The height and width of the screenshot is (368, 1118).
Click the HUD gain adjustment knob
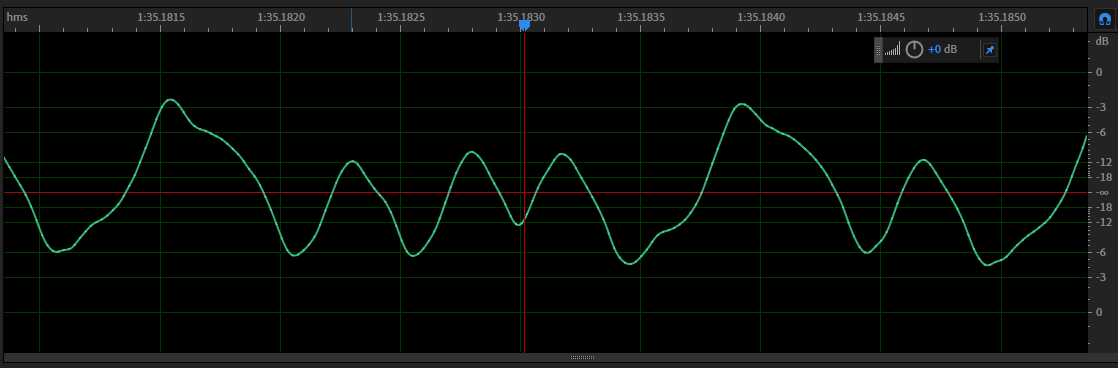click(x=914, y=50)
